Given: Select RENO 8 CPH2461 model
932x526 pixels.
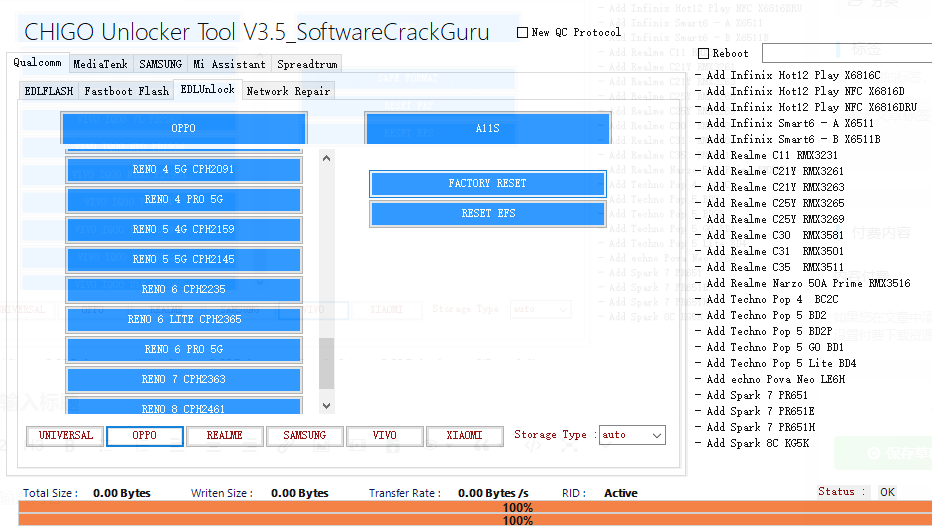Looking at the screenshot, I should pos(183,407).
